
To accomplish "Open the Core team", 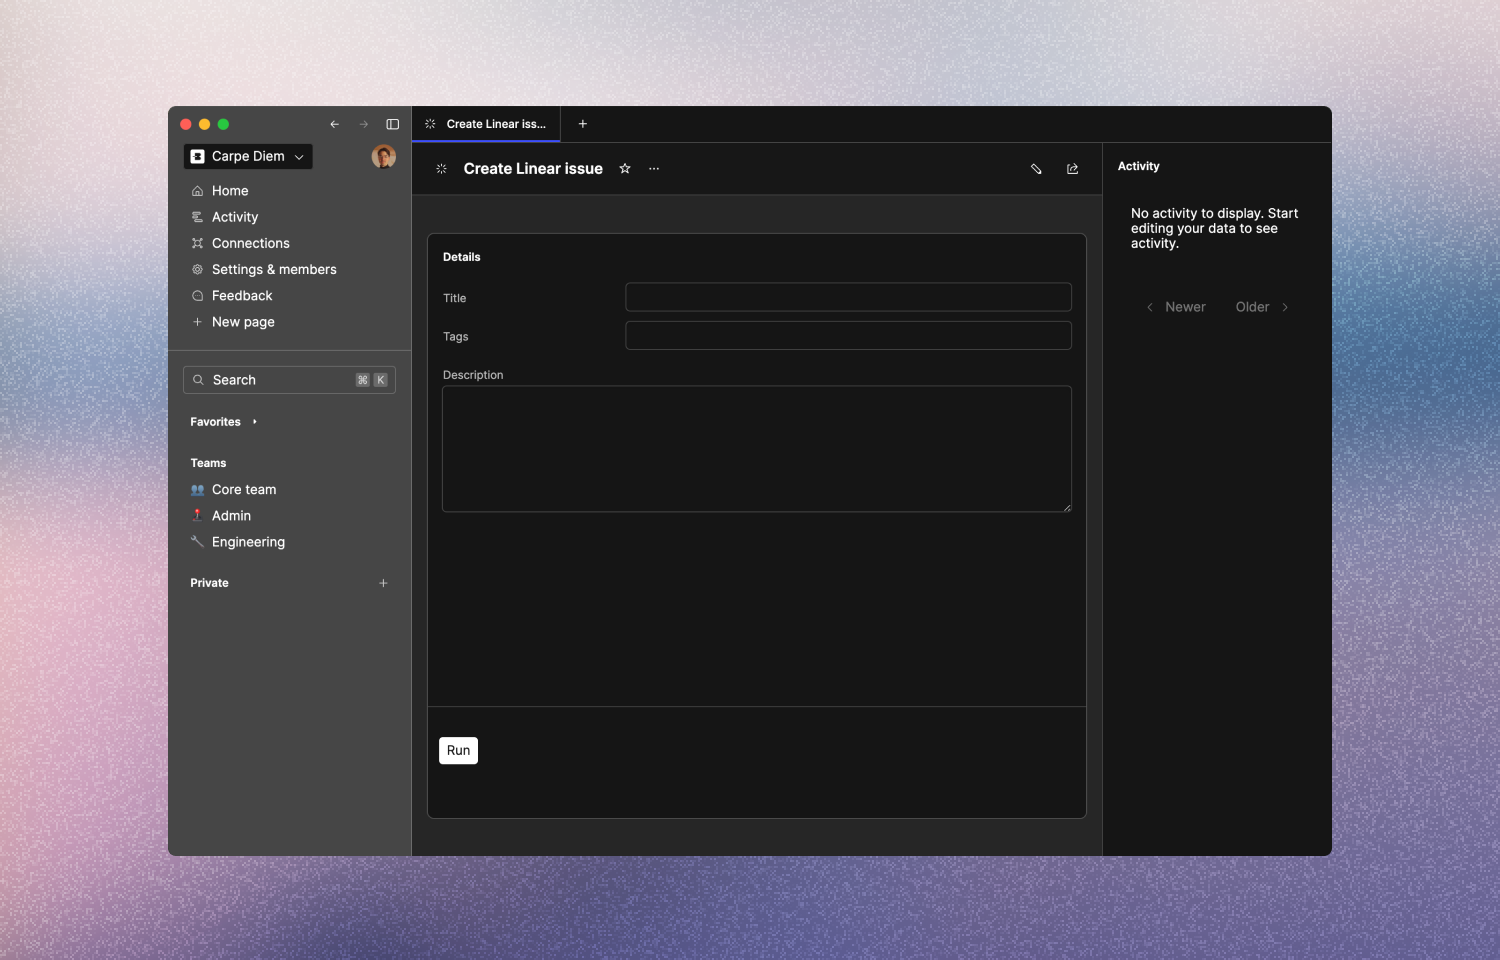I will tap(243, 489).
